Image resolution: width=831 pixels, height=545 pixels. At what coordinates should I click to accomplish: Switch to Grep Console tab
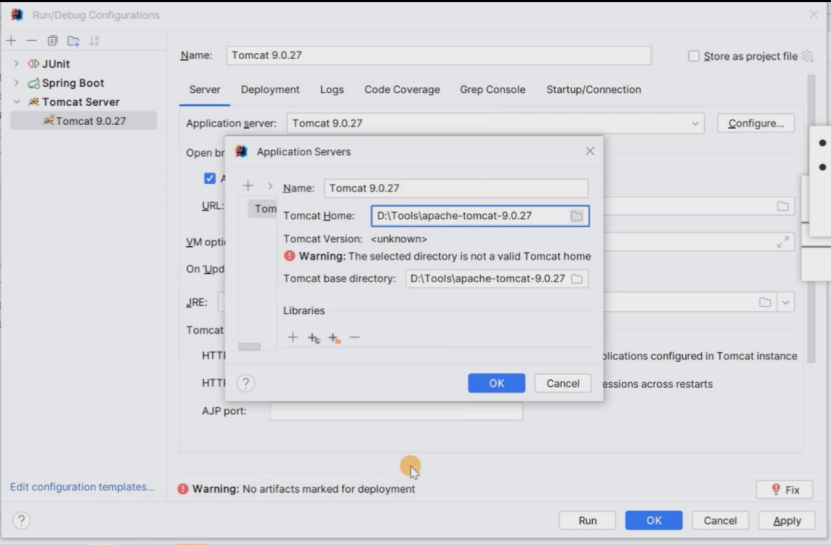click(x=492, y=90)
